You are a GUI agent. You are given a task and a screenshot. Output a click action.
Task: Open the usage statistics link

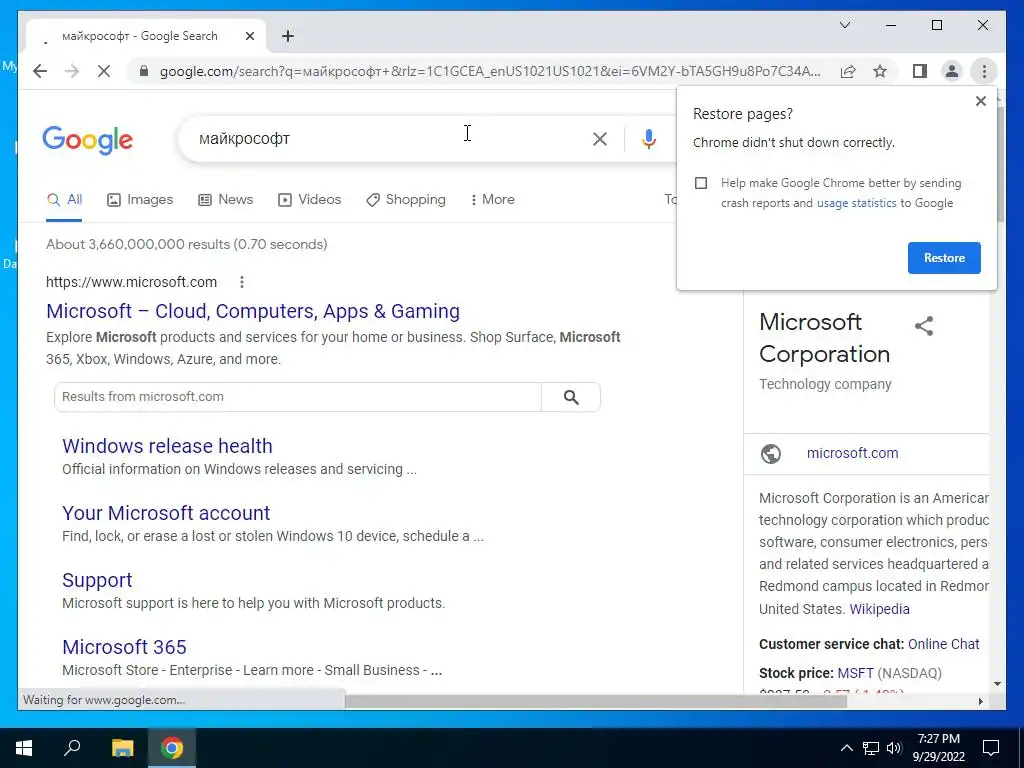tap(856, 203)
